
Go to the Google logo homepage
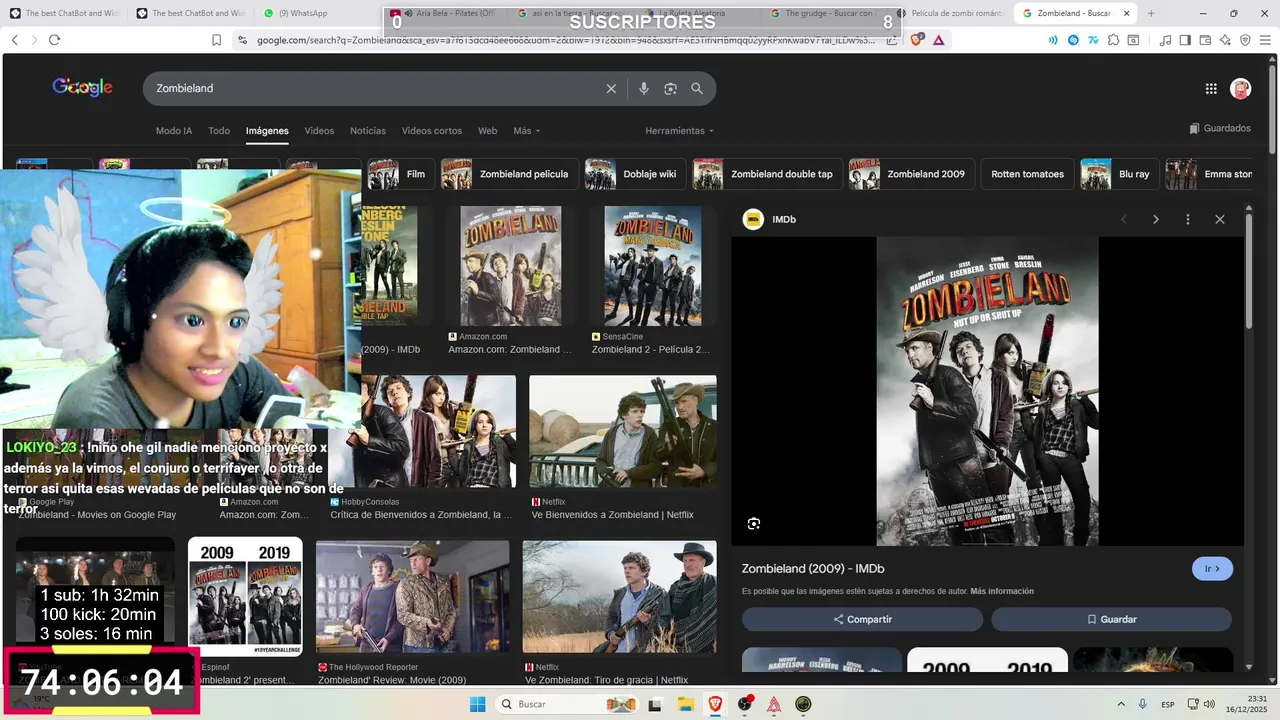pyautogui.click(x=82, y=88)
